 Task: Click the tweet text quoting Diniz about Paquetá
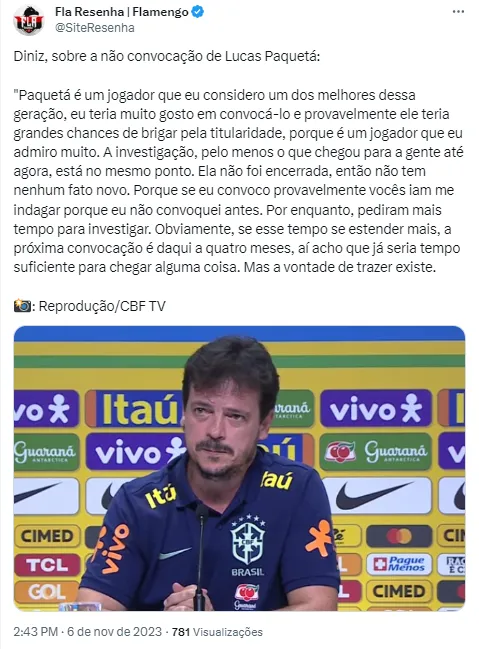[x=238, y=181]
